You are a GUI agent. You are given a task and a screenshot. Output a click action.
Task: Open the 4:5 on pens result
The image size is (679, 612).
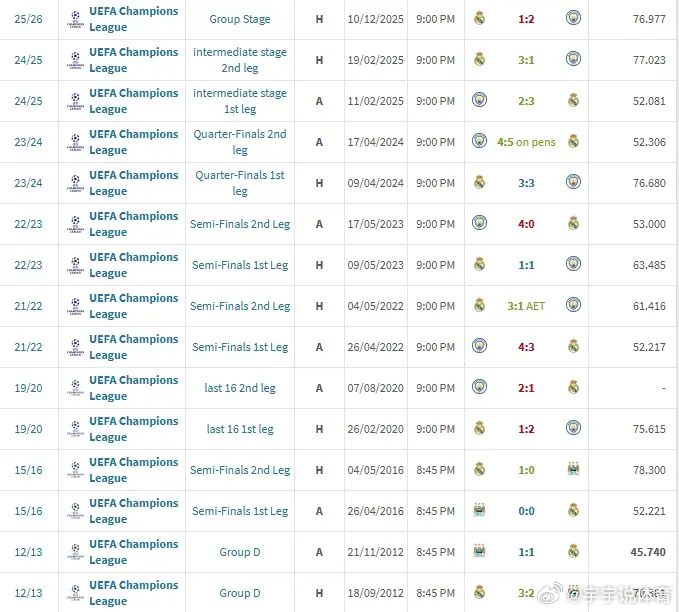pyautogui.click(x=526, y=142)
